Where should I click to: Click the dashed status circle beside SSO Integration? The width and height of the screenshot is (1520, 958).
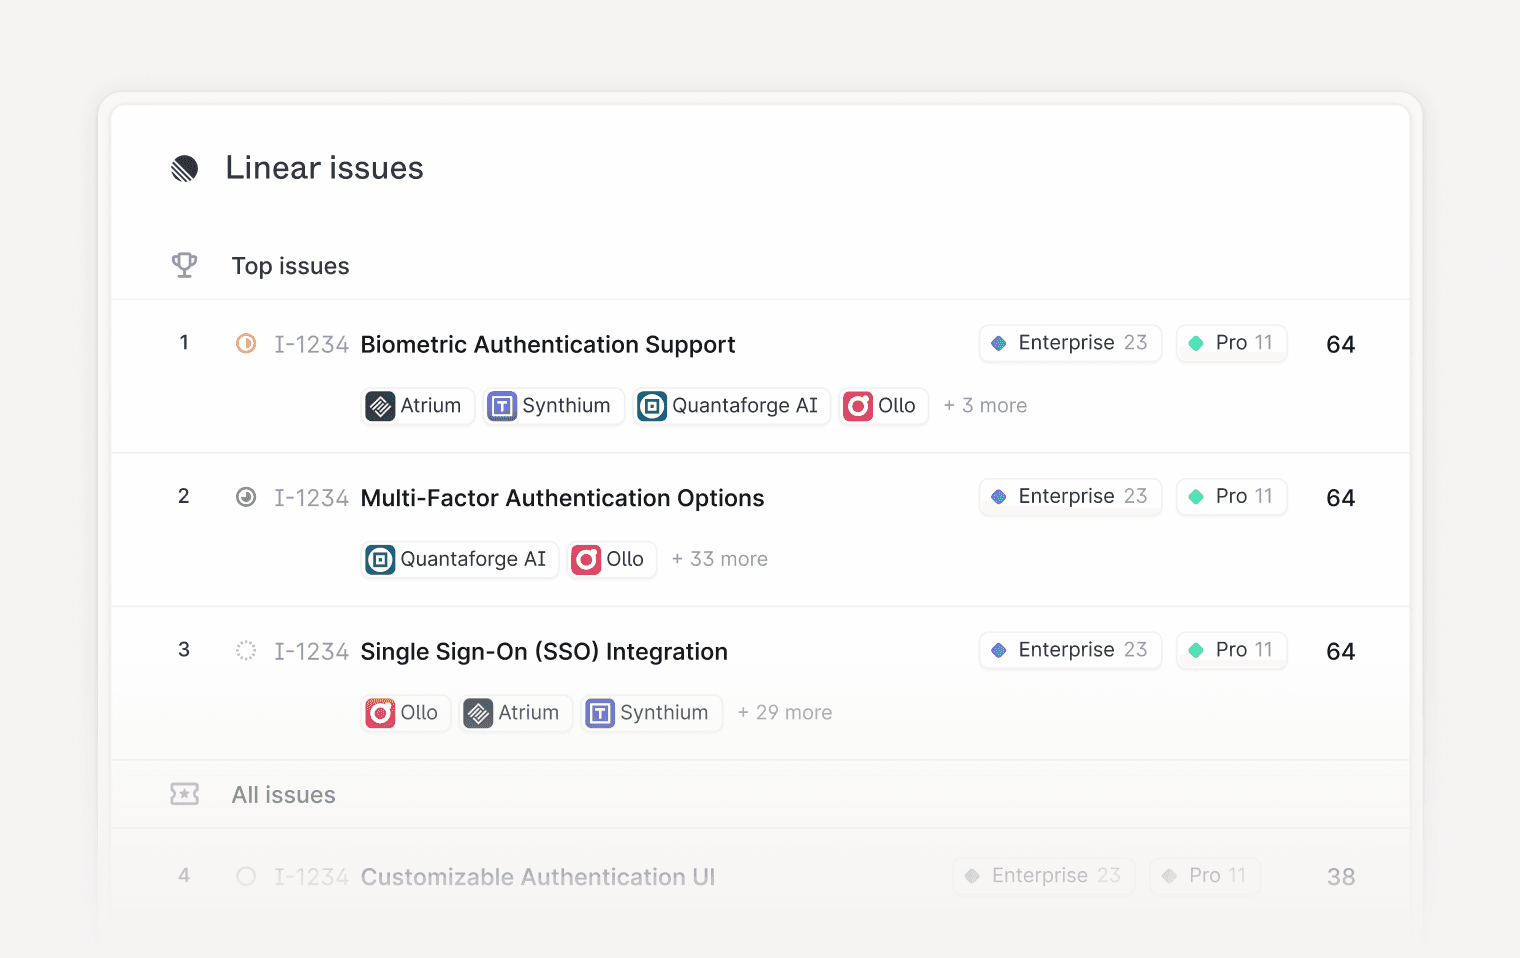point(245,650)
